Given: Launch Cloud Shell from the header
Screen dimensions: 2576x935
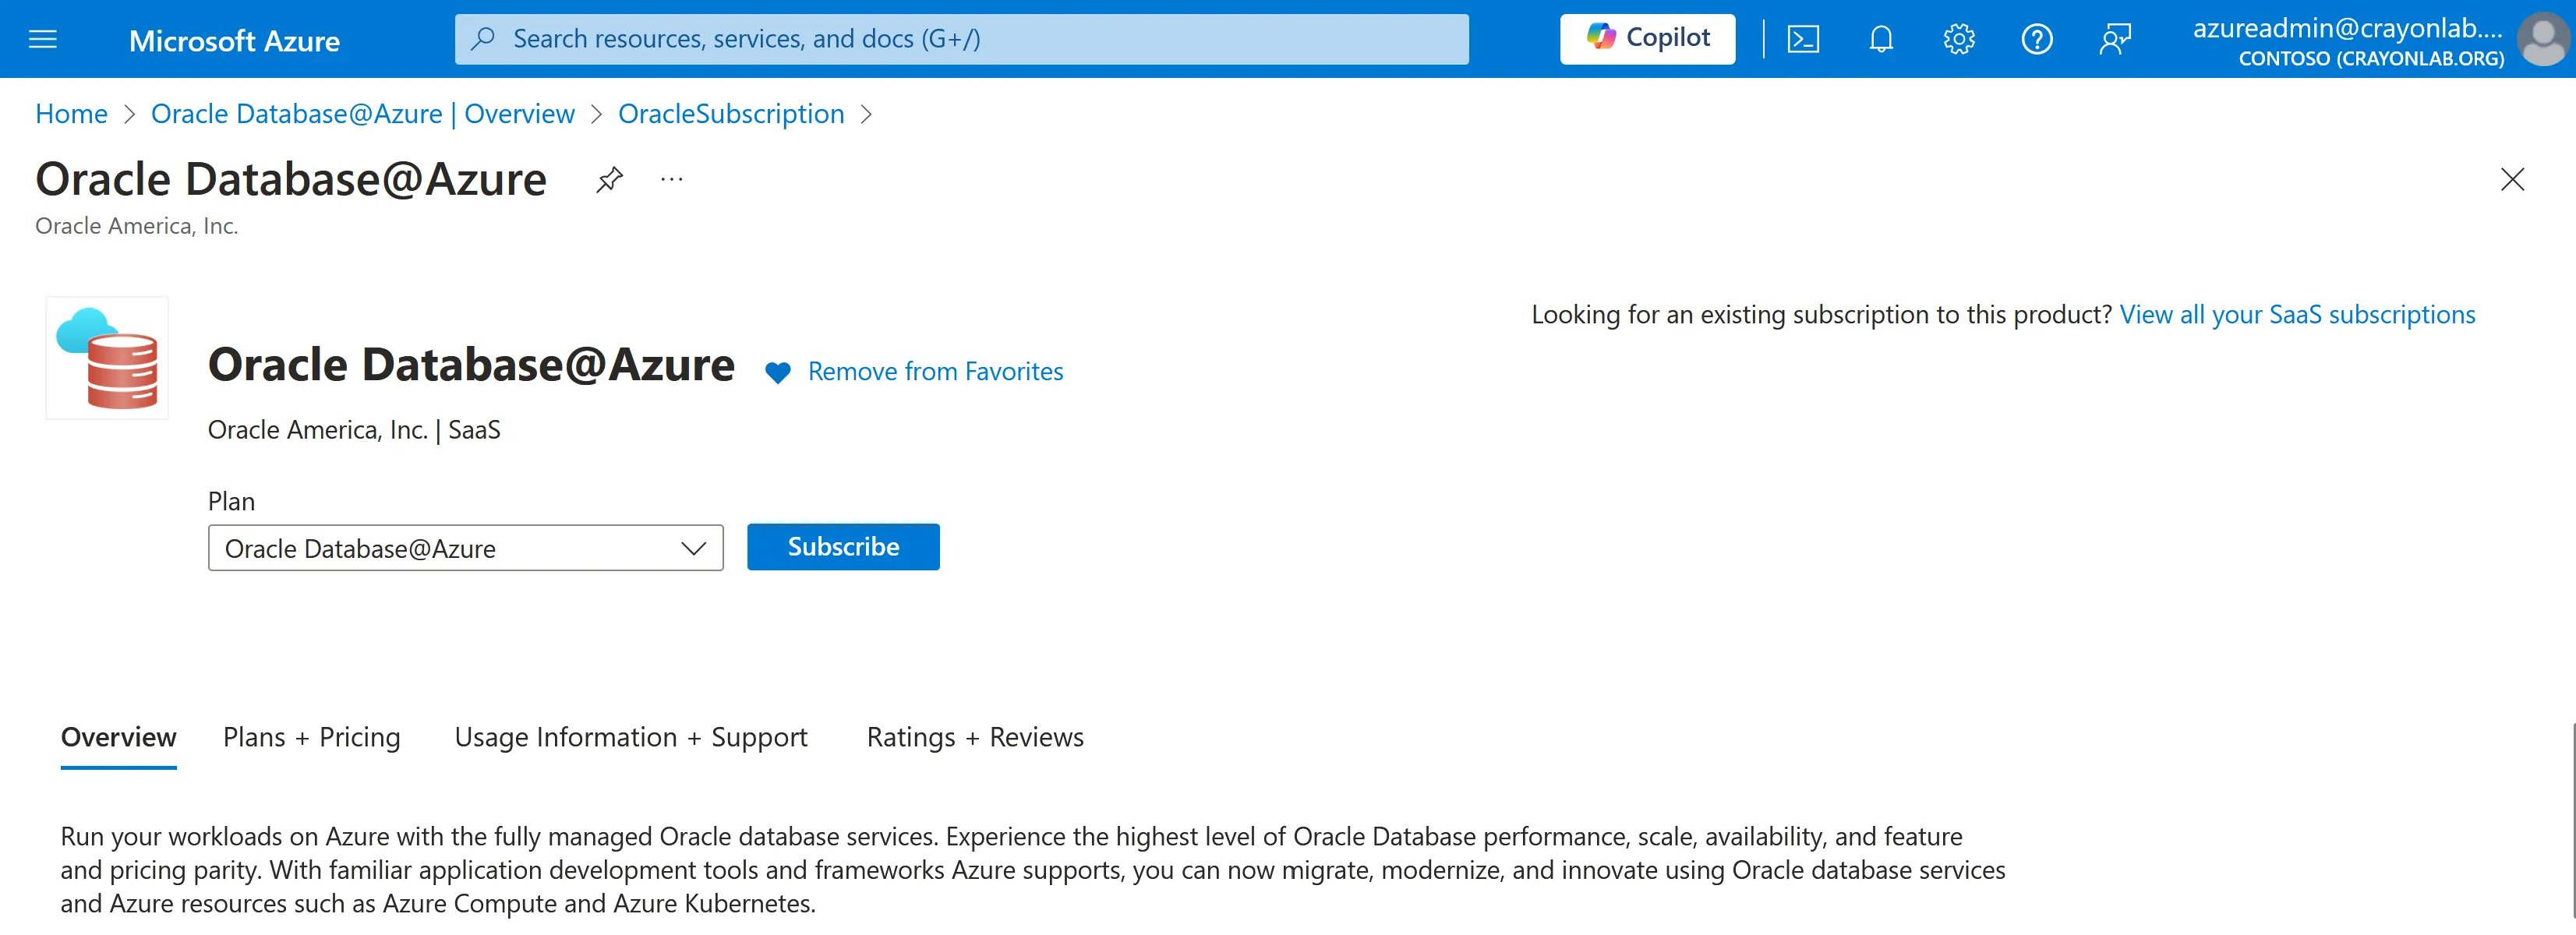Looking at the screenshot, I should (x=1803, y=39).
